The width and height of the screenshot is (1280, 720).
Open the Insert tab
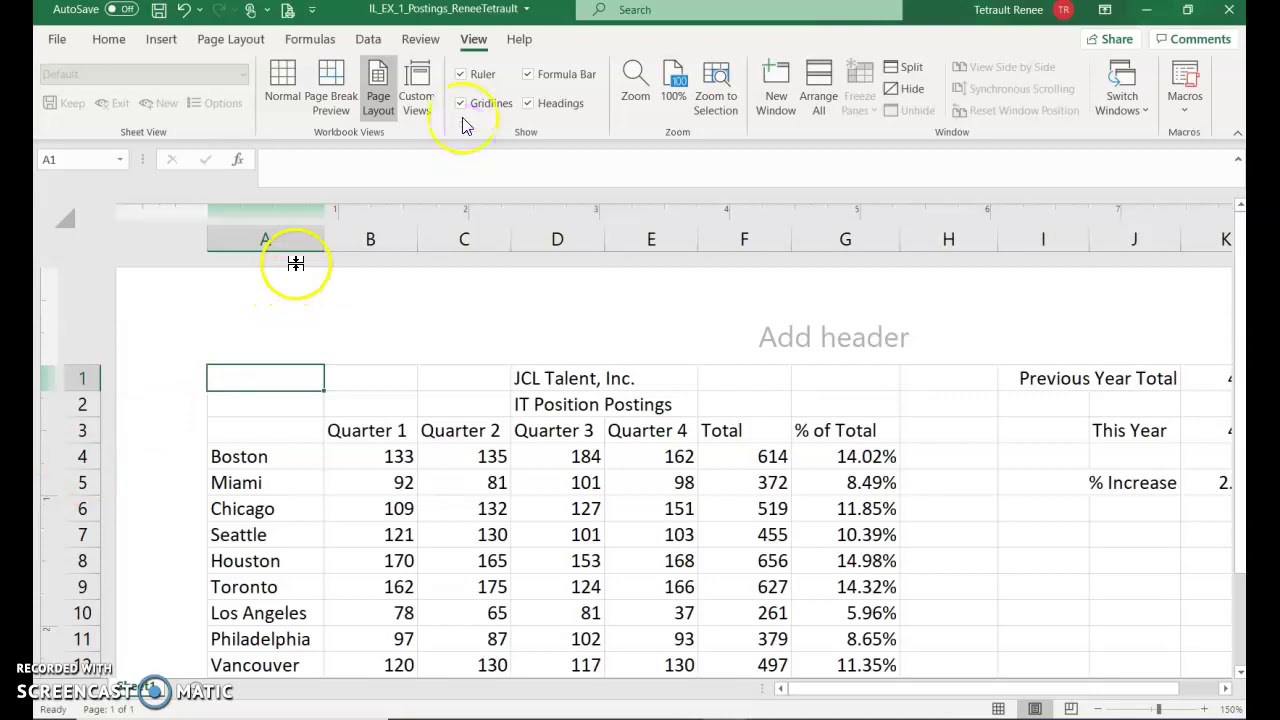(161, 39)
